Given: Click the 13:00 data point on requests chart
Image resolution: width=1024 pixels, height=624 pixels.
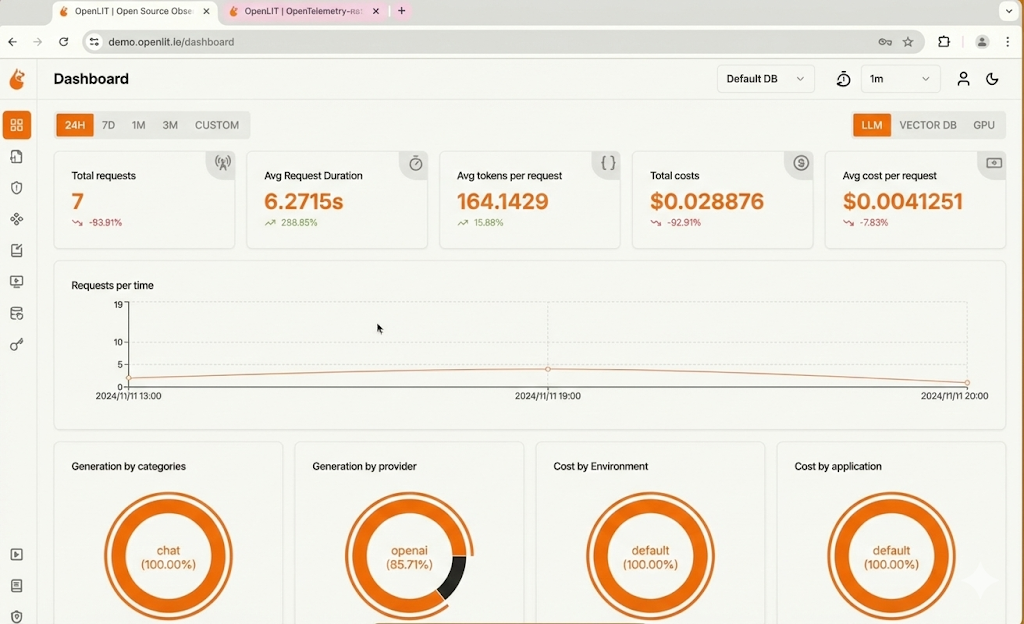Looking at the screenshot, I should point(129,378).
